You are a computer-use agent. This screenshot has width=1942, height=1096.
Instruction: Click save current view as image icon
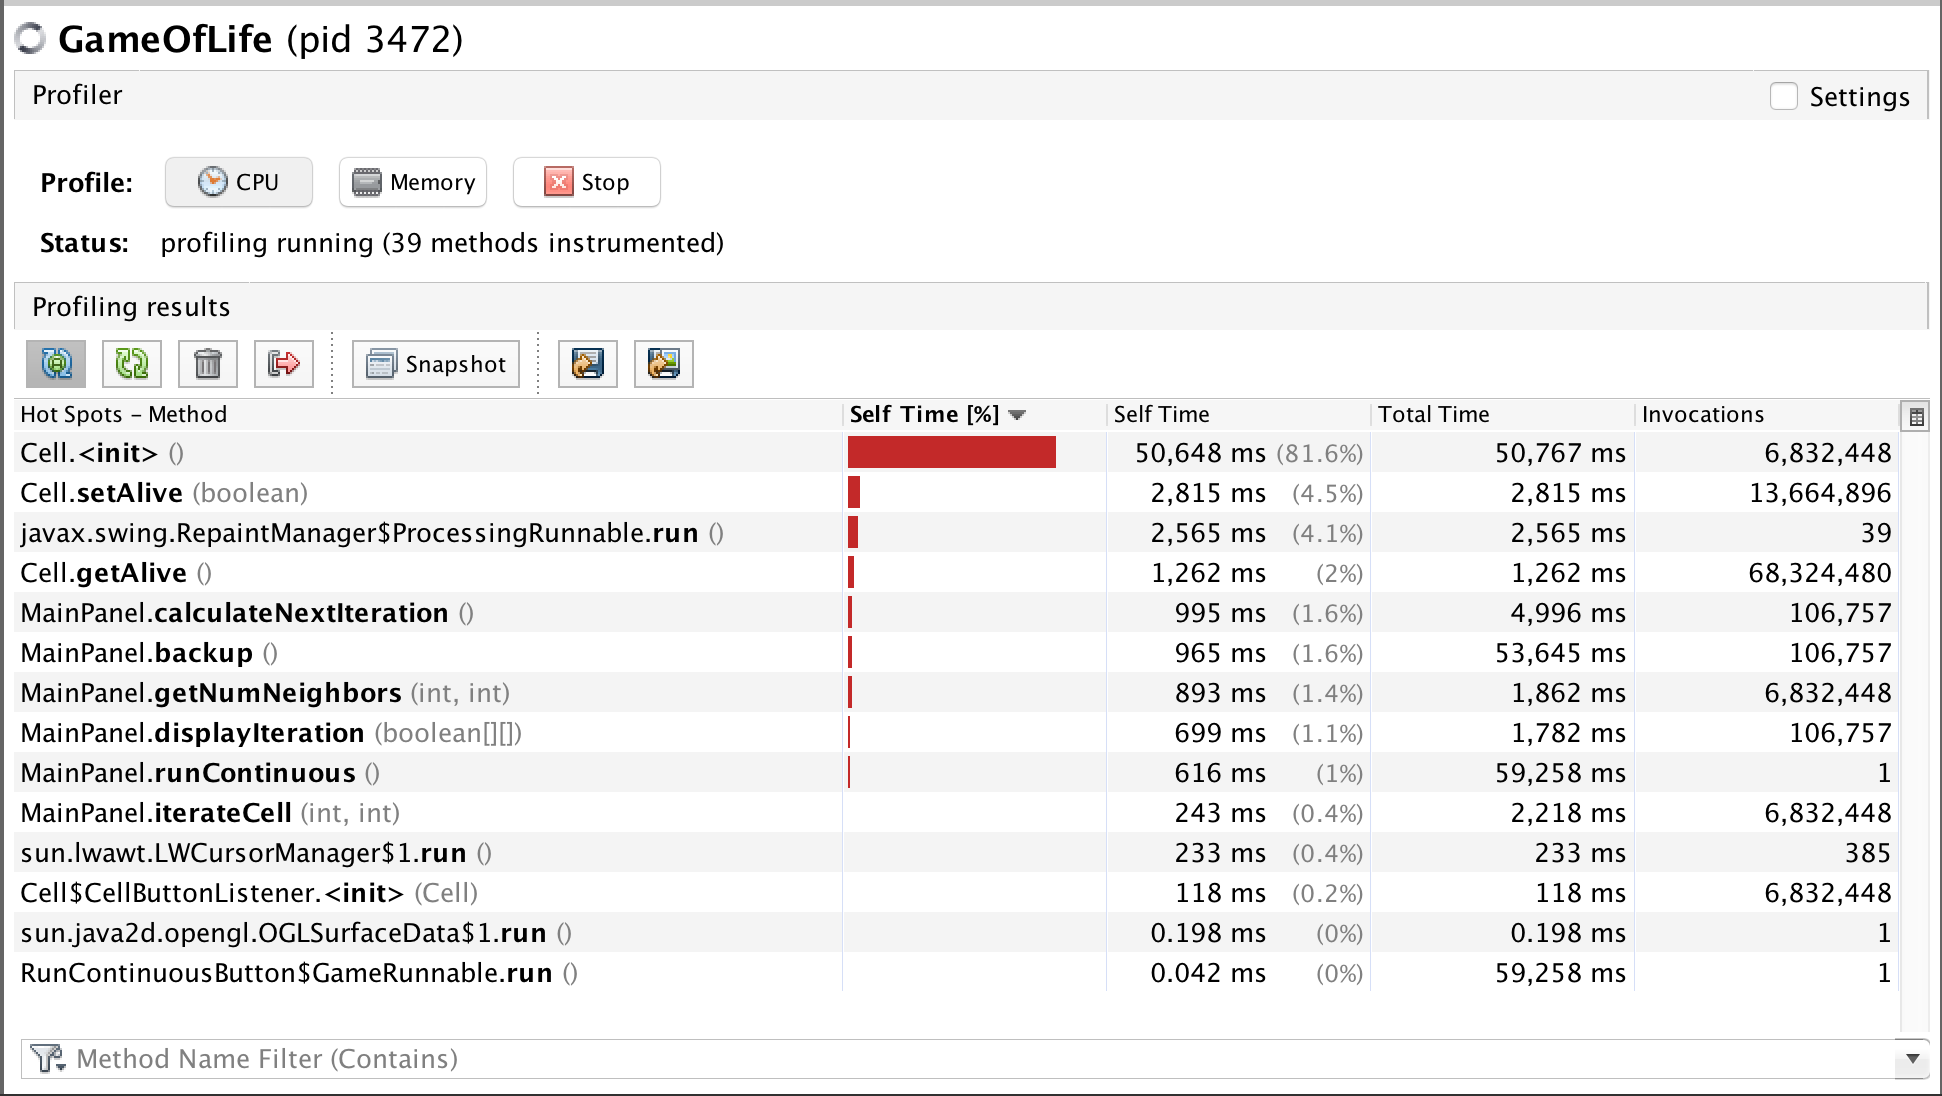(664, 364)
